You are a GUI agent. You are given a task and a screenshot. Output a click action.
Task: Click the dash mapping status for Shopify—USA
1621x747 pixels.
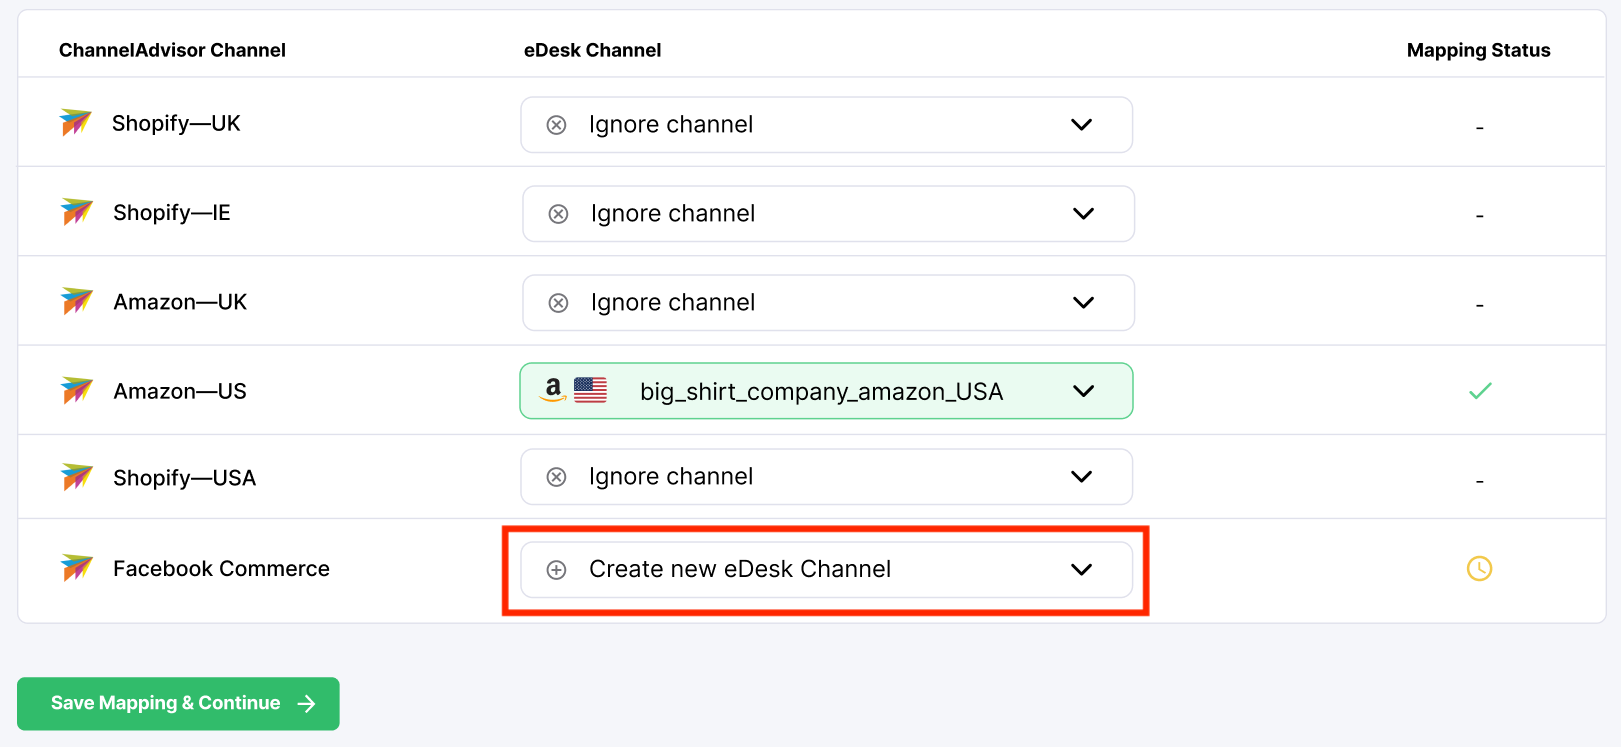(x=1479, y=482)
